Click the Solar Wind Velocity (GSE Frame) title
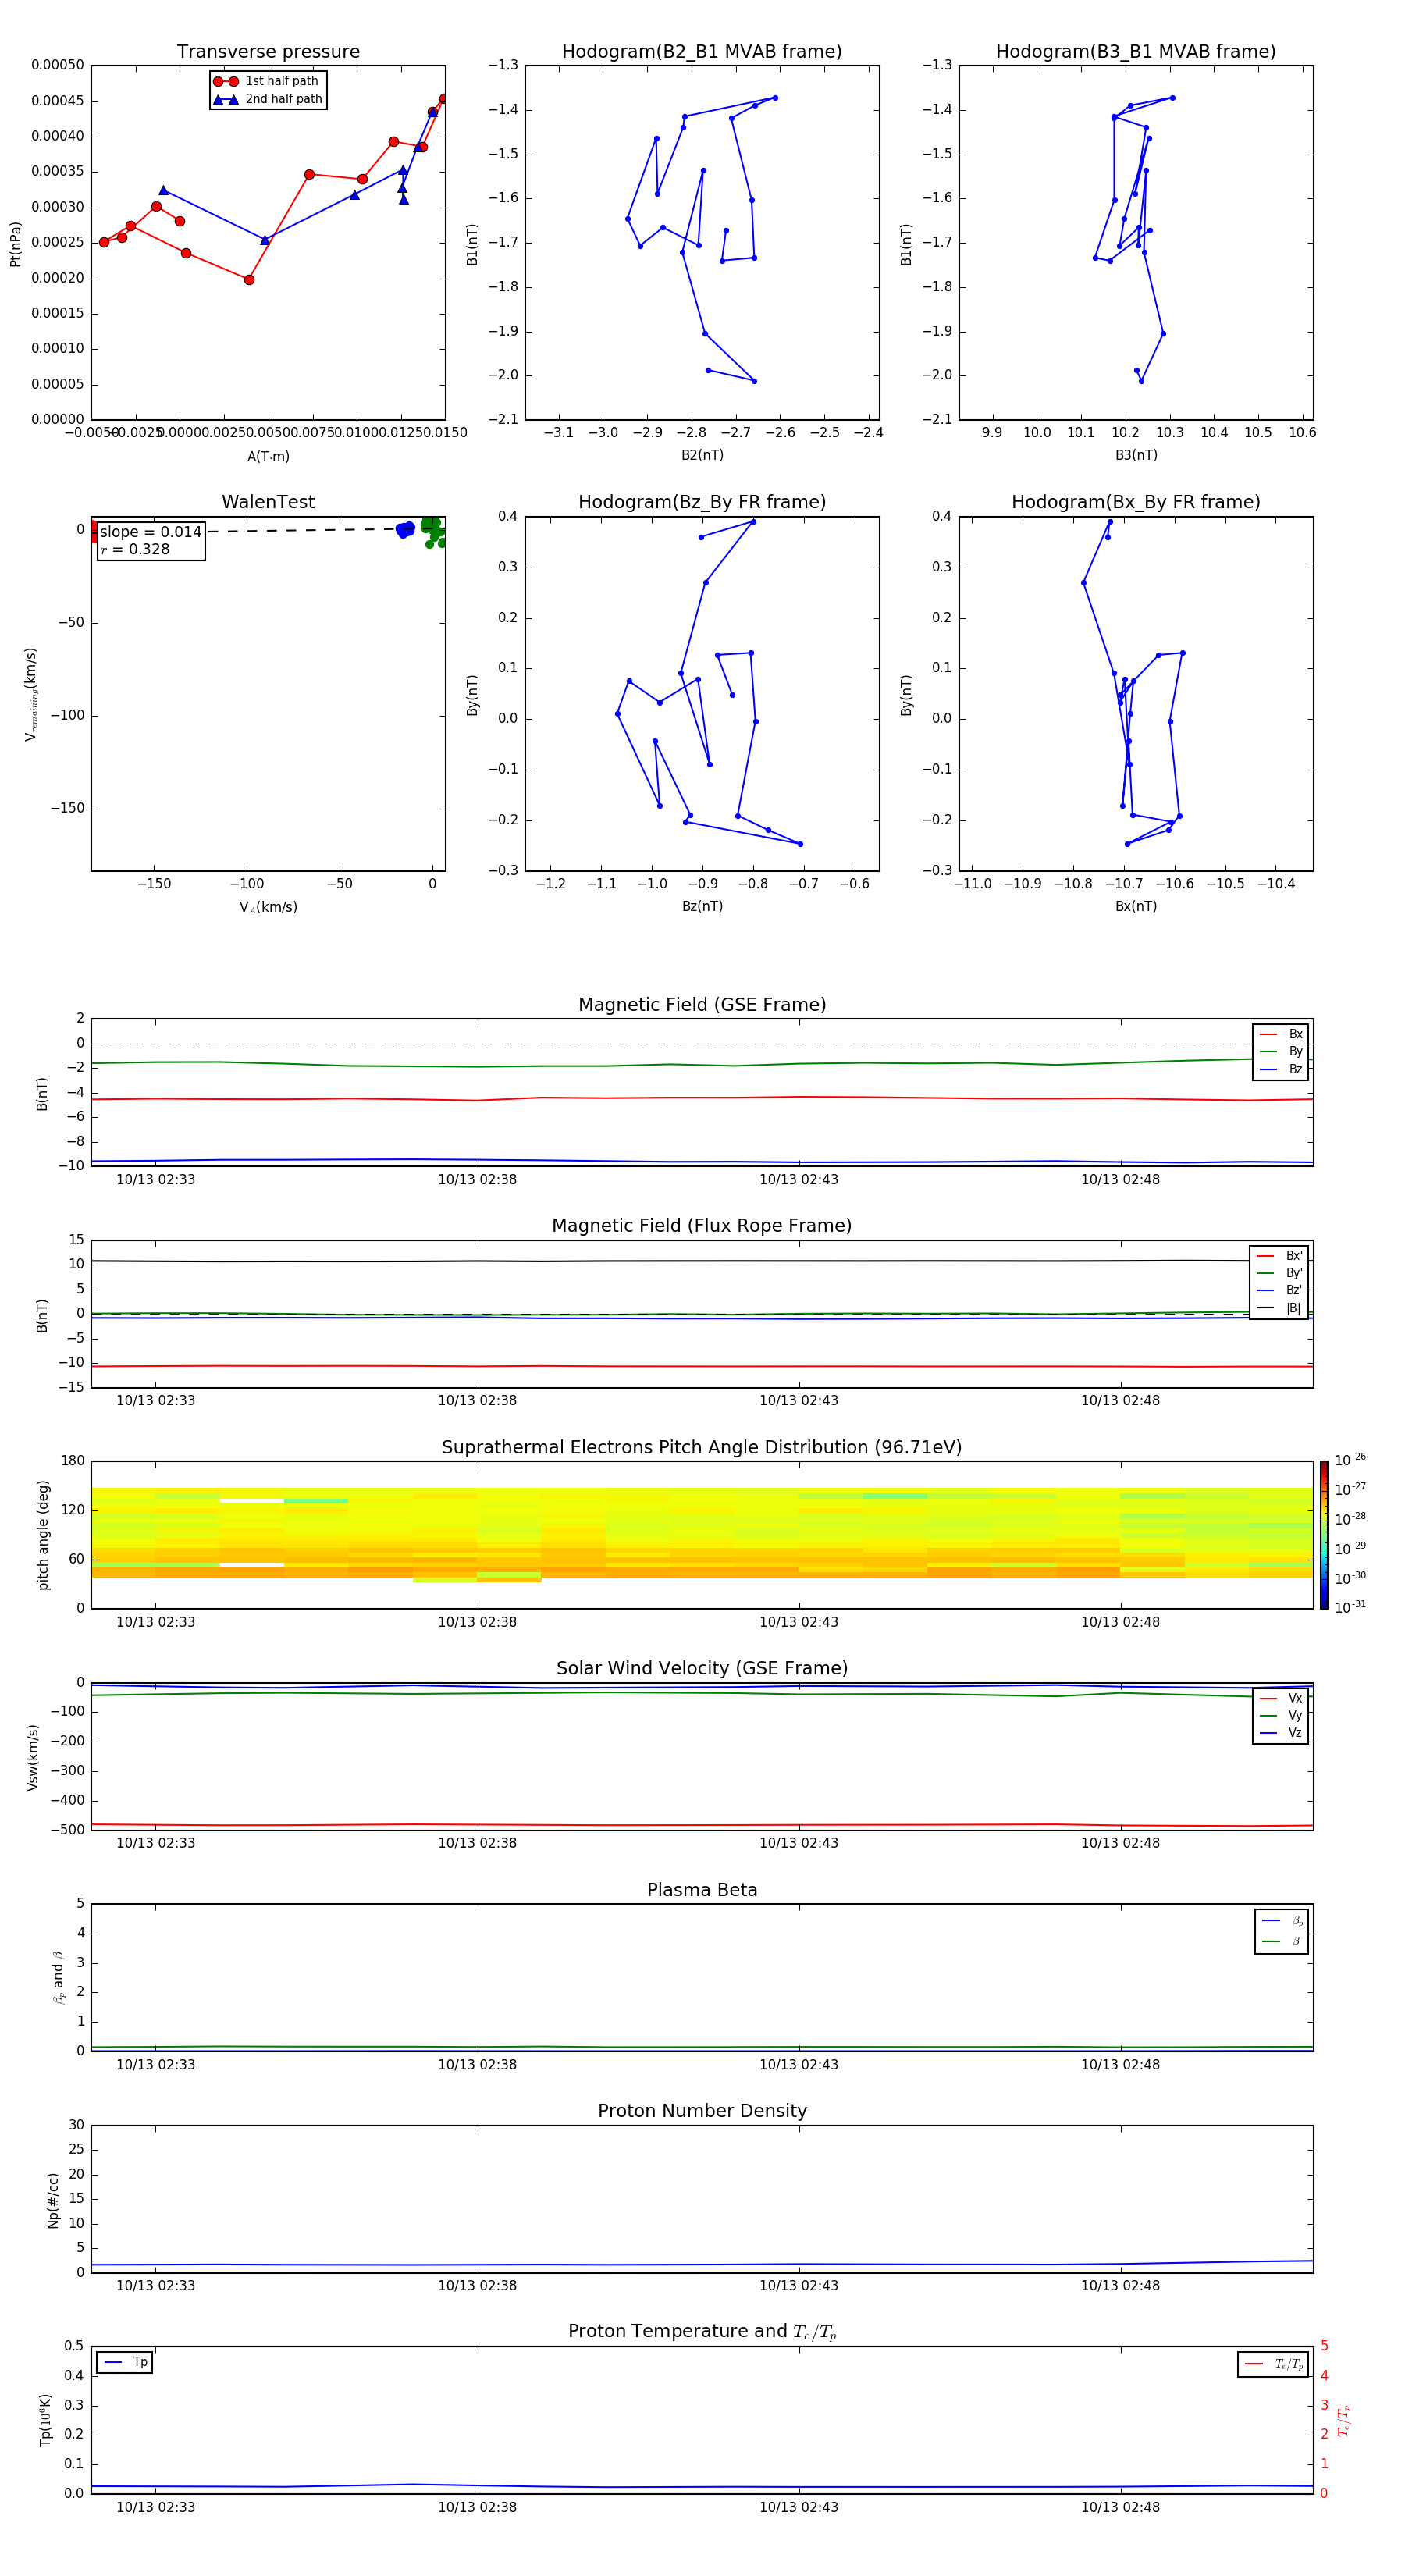Image resolution: width=1405 pixels, height=2576 pixels. tap(702, 1668)
